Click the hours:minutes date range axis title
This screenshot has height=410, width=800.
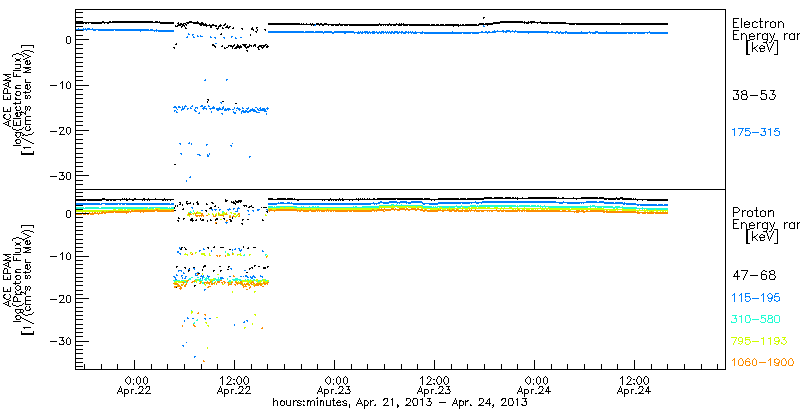[399, 402]
